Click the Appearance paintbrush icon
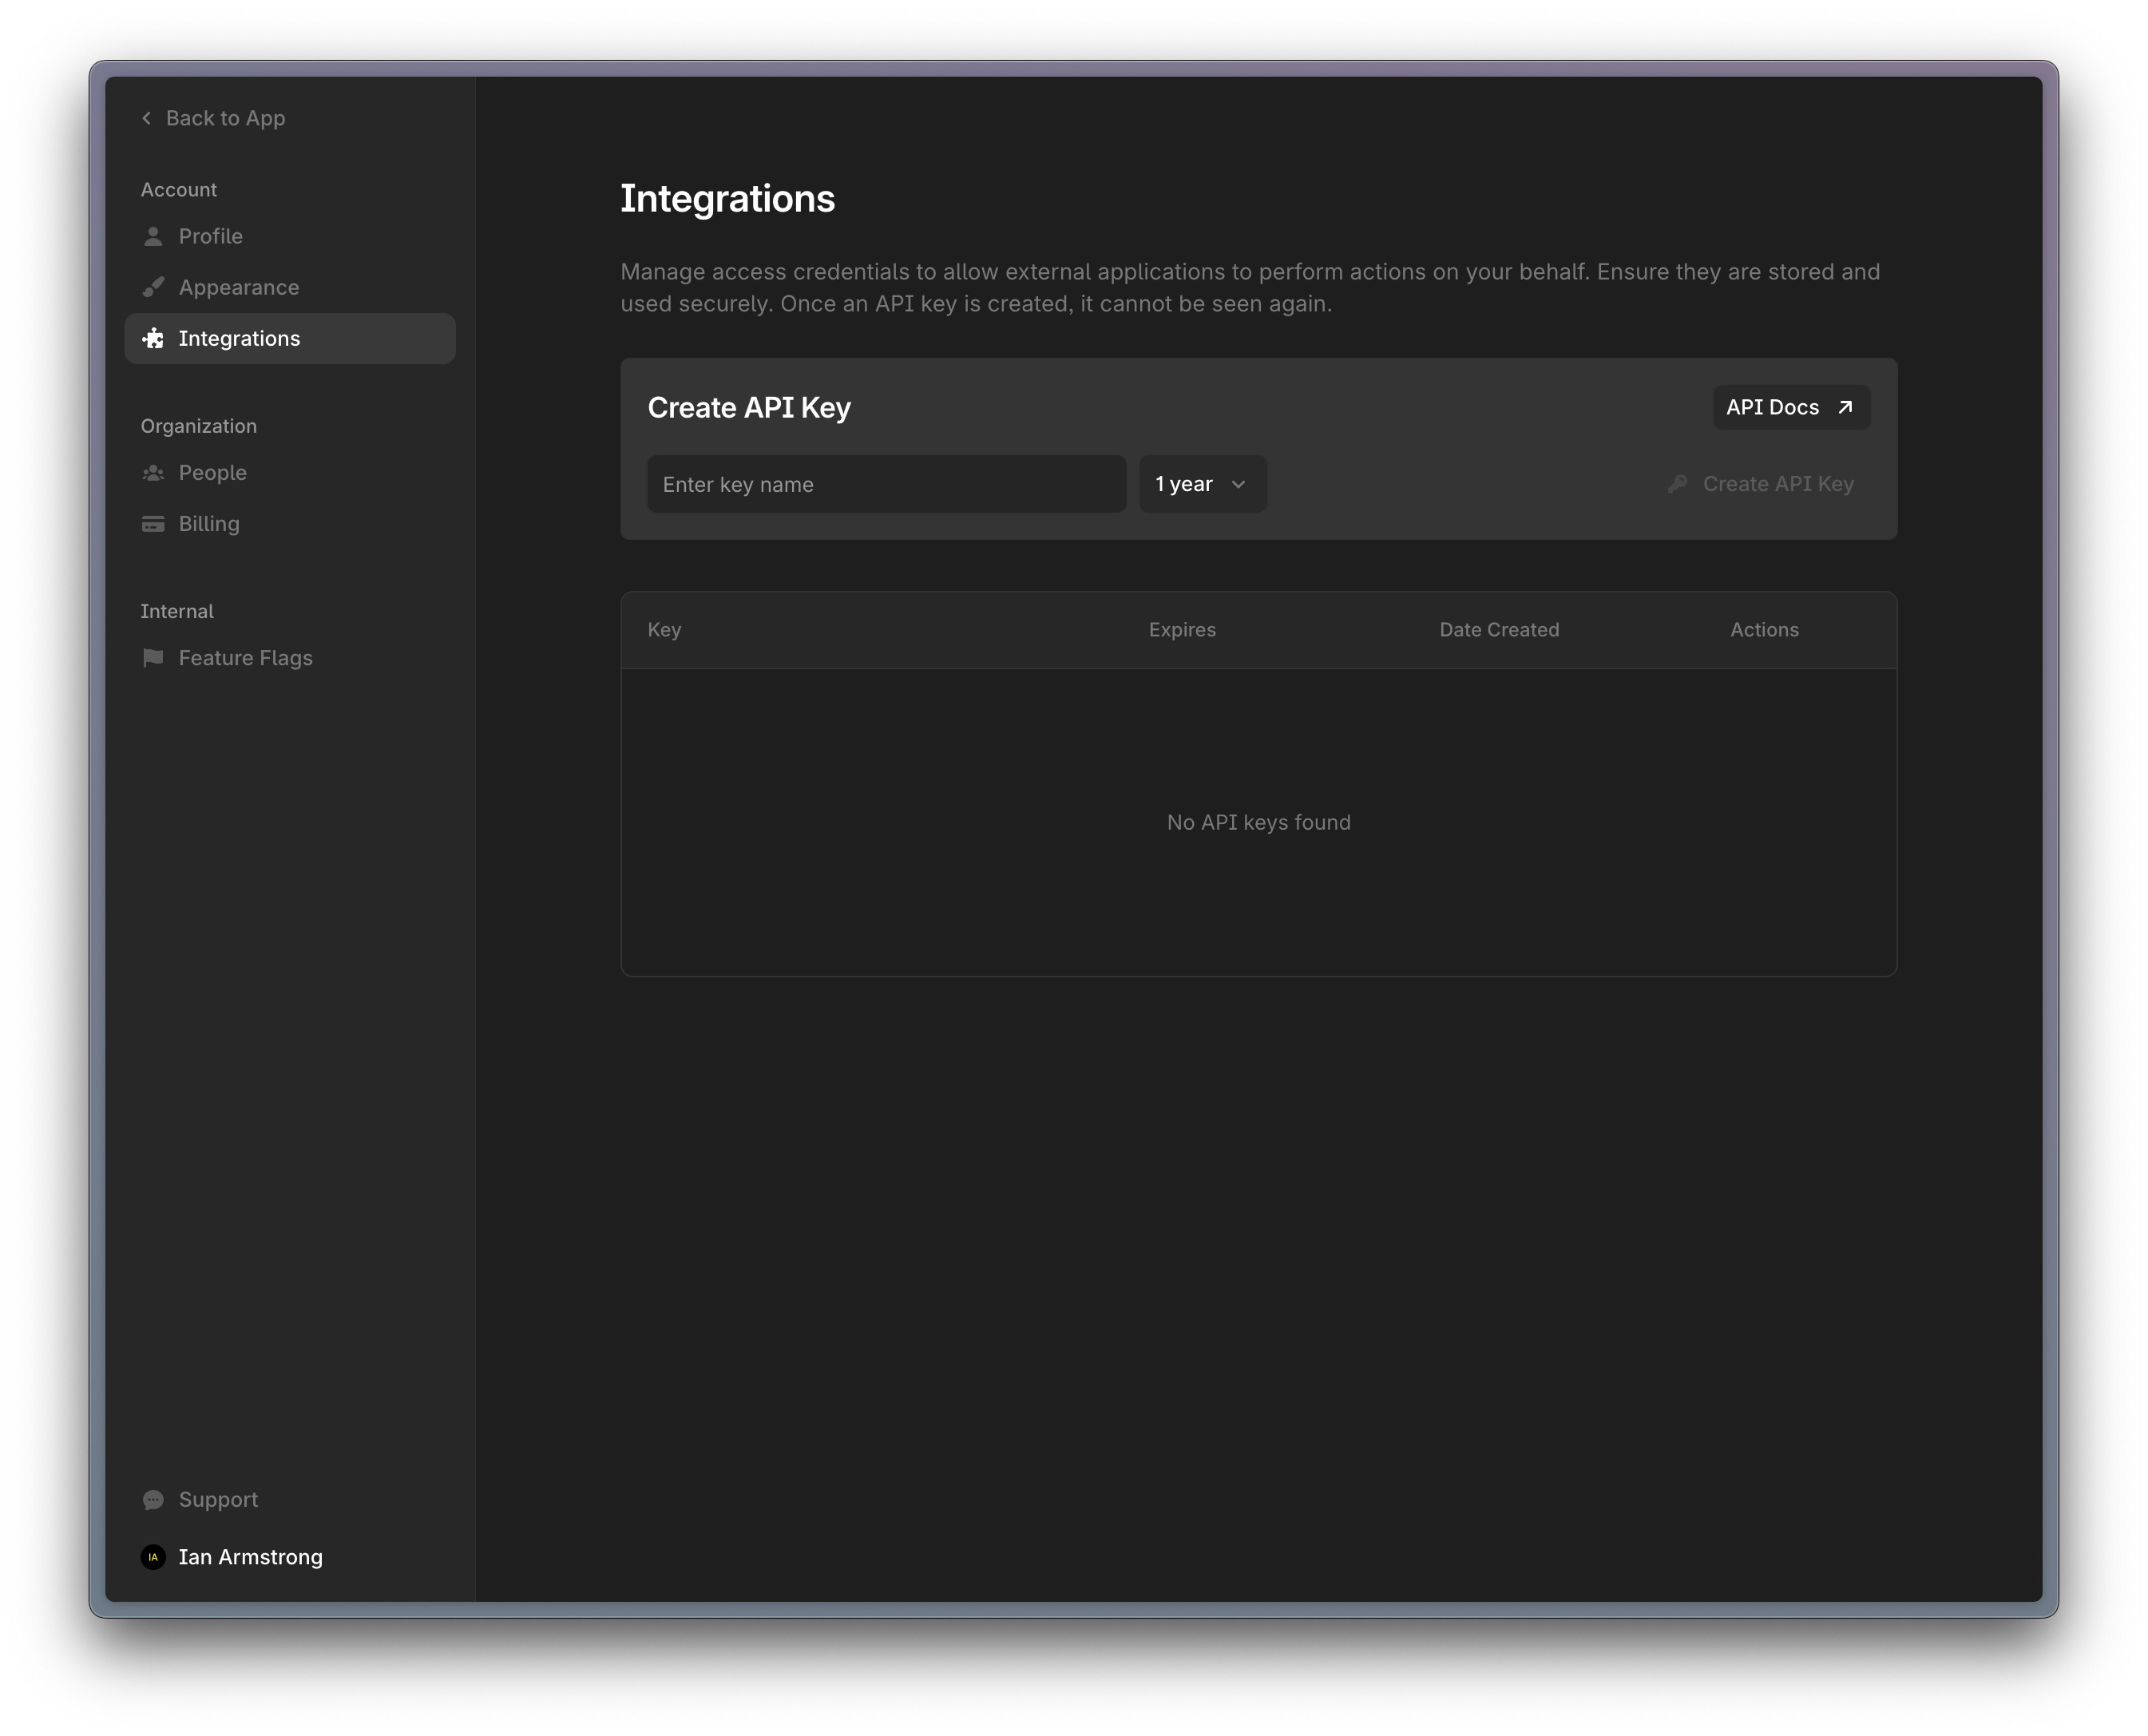Image resolution: width=2148 pixels, height=1736 pixels. point(153,287)
